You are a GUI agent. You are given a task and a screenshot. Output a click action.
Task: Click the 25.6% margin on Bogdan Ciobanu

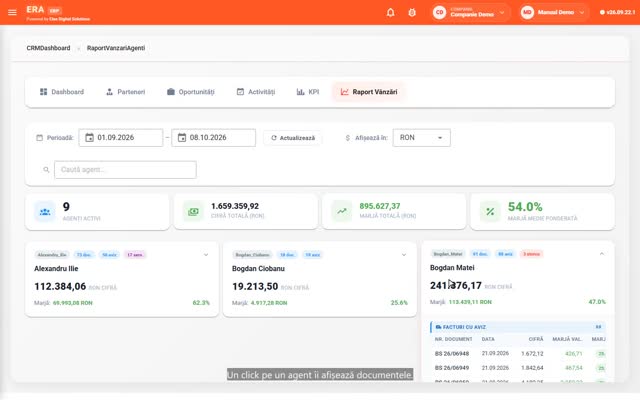coord(399,303)
